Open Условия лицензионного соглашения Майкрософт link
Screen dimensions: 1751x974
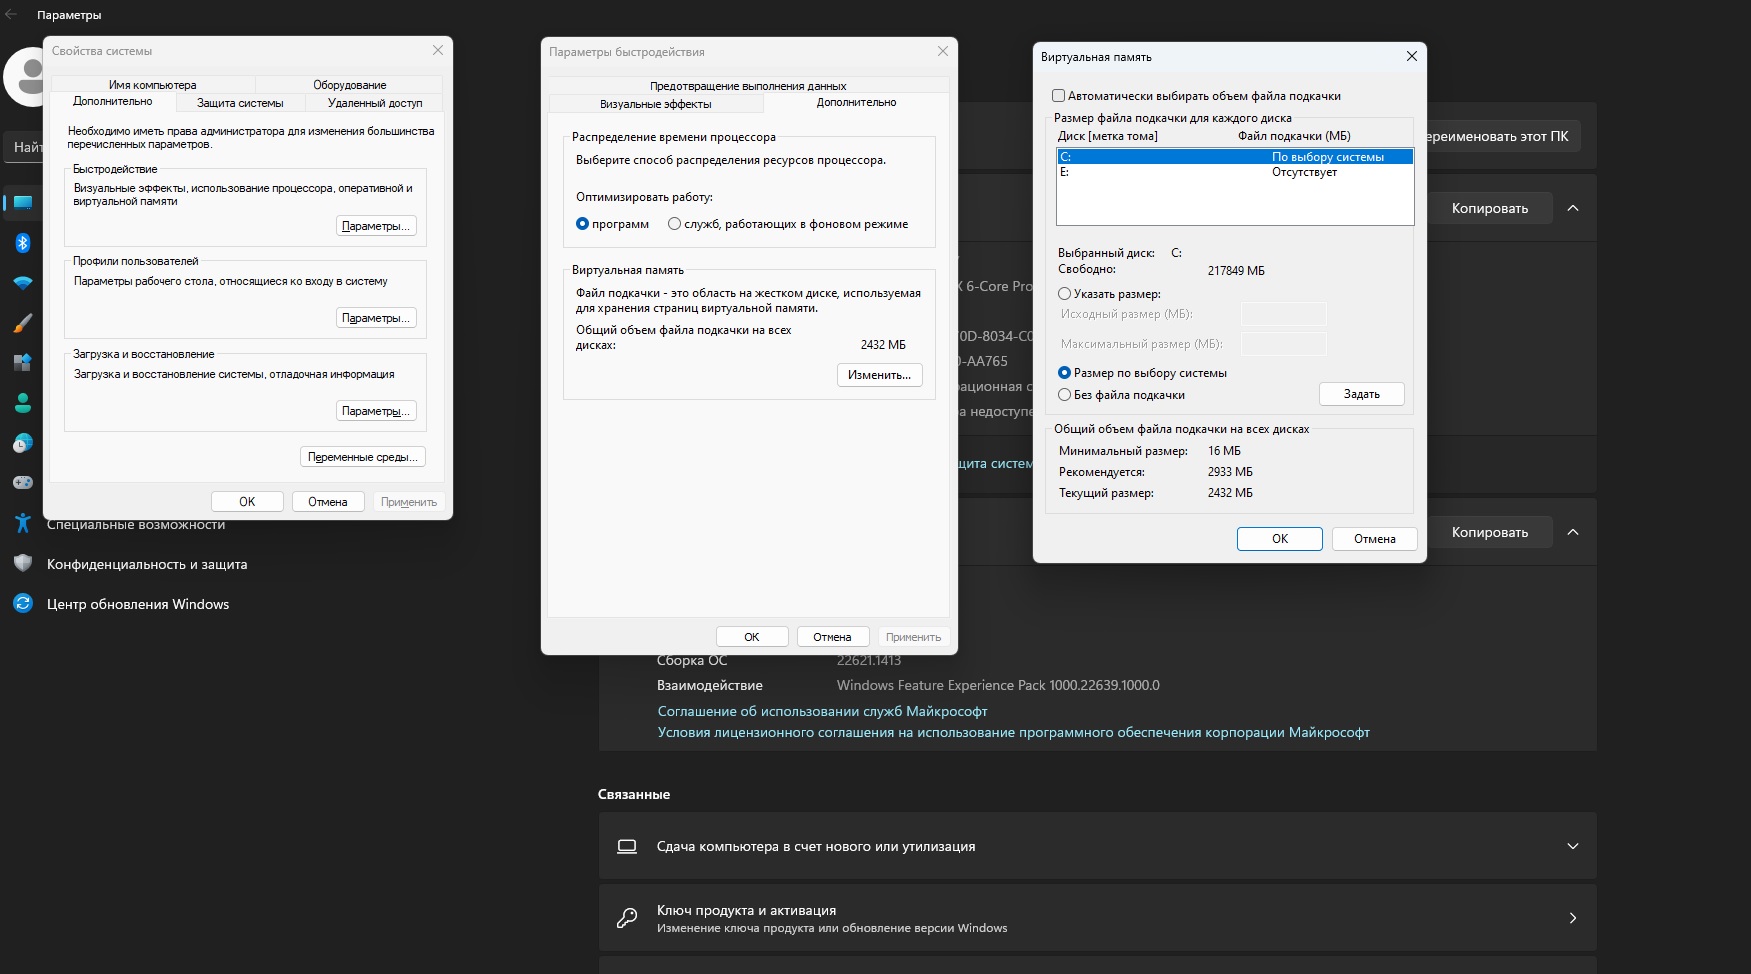pyautogui.click(x=1013, y=732)
